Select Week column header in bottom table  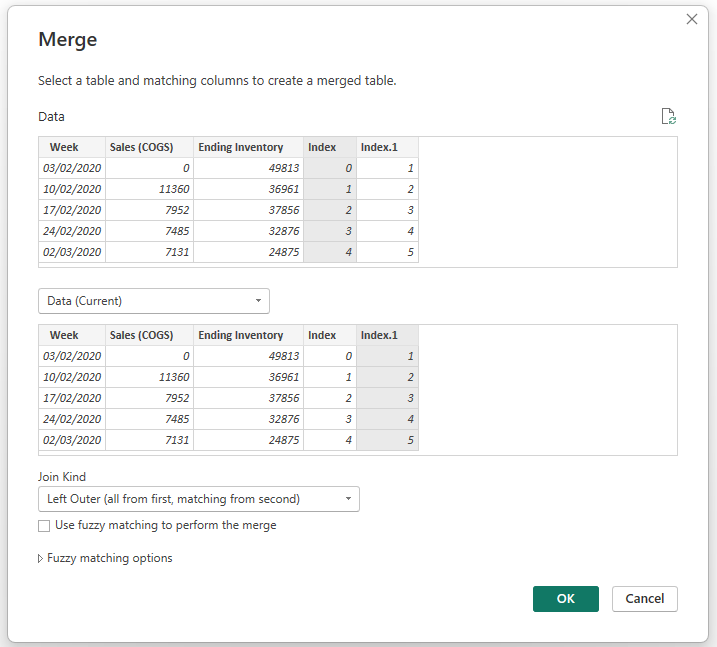72,335
